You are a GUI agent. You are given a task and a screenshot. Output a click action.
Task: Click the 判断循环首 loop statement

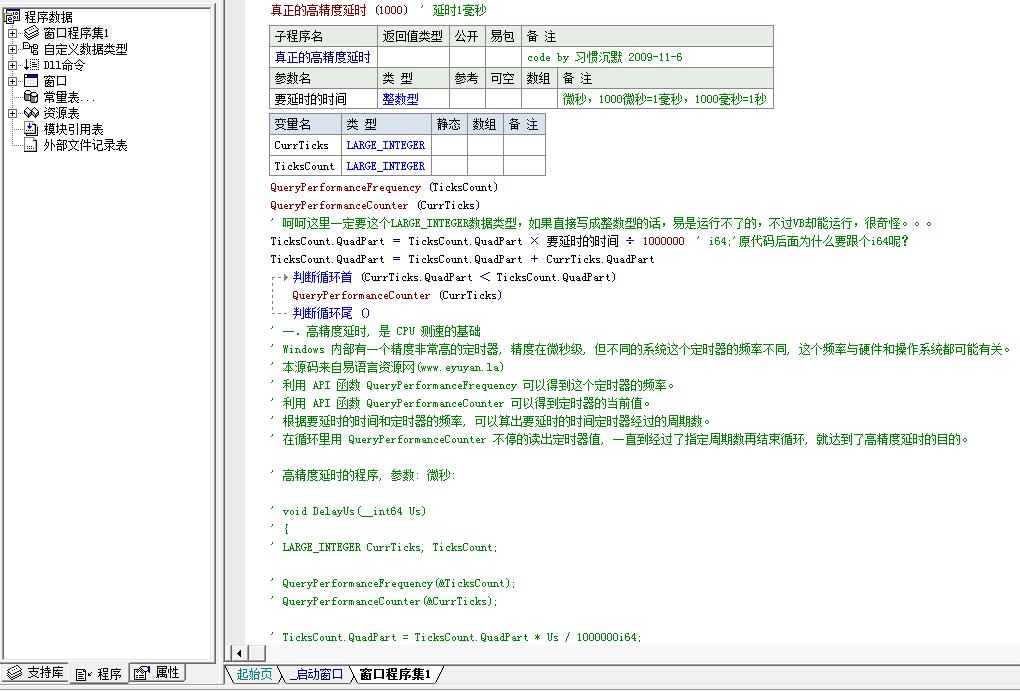[323, 277]
